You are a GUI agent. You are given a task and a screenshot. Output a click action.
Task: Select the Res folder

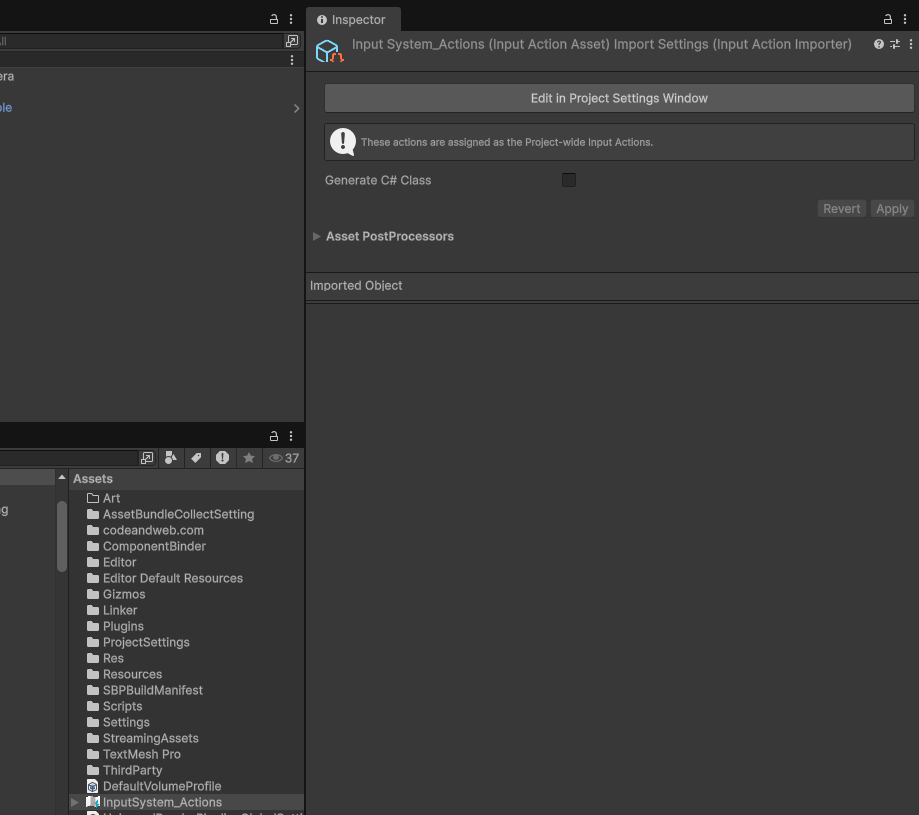186,659
